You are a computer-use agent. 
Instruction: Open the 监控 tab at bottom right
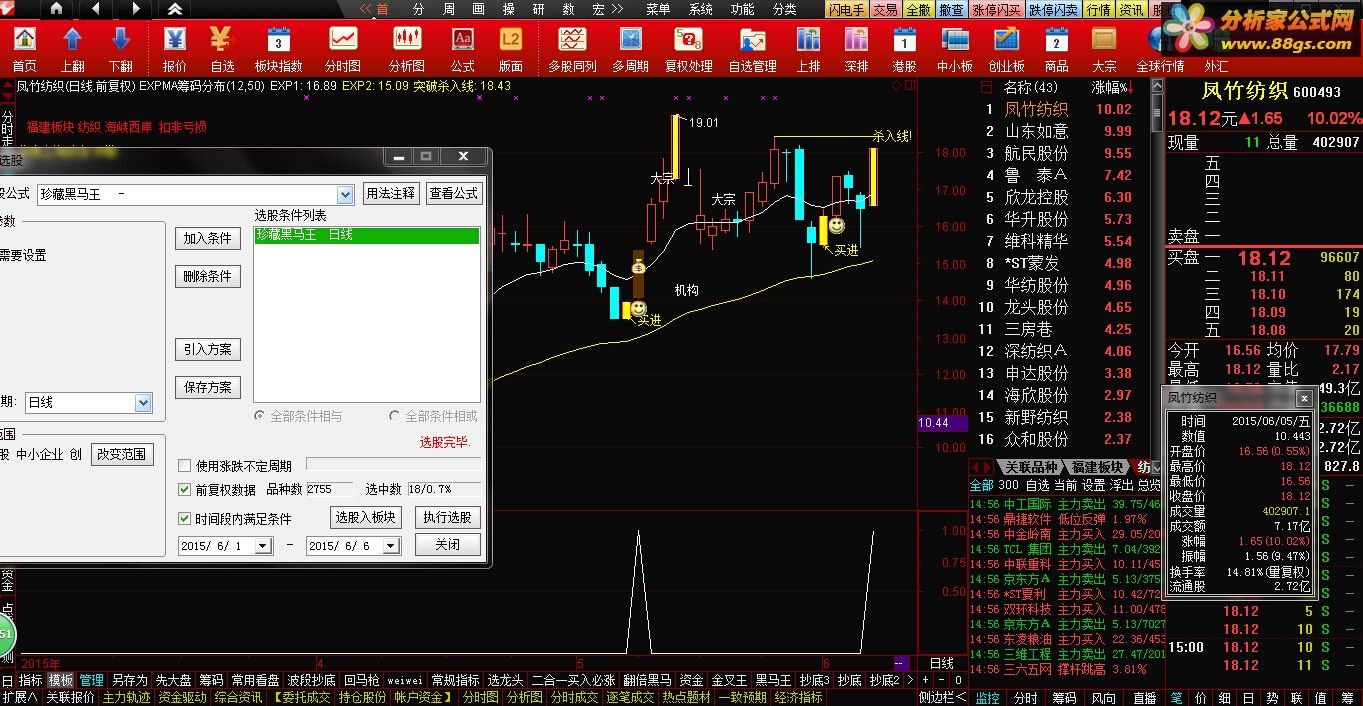pyautogui.click(x=987, y=697)
